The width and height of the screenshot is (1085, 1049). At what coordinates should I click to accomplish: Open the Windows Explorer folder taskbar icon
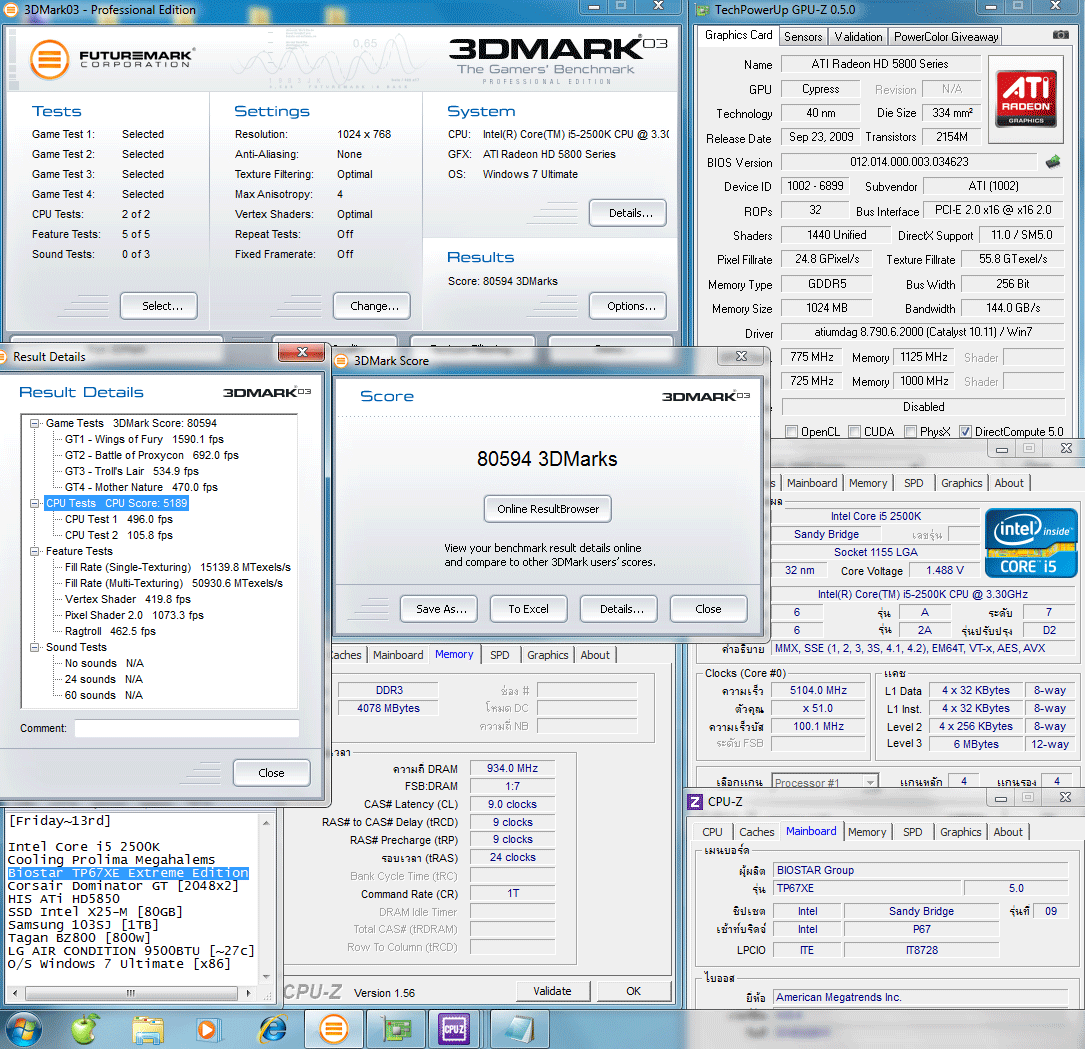point(148,1030)
